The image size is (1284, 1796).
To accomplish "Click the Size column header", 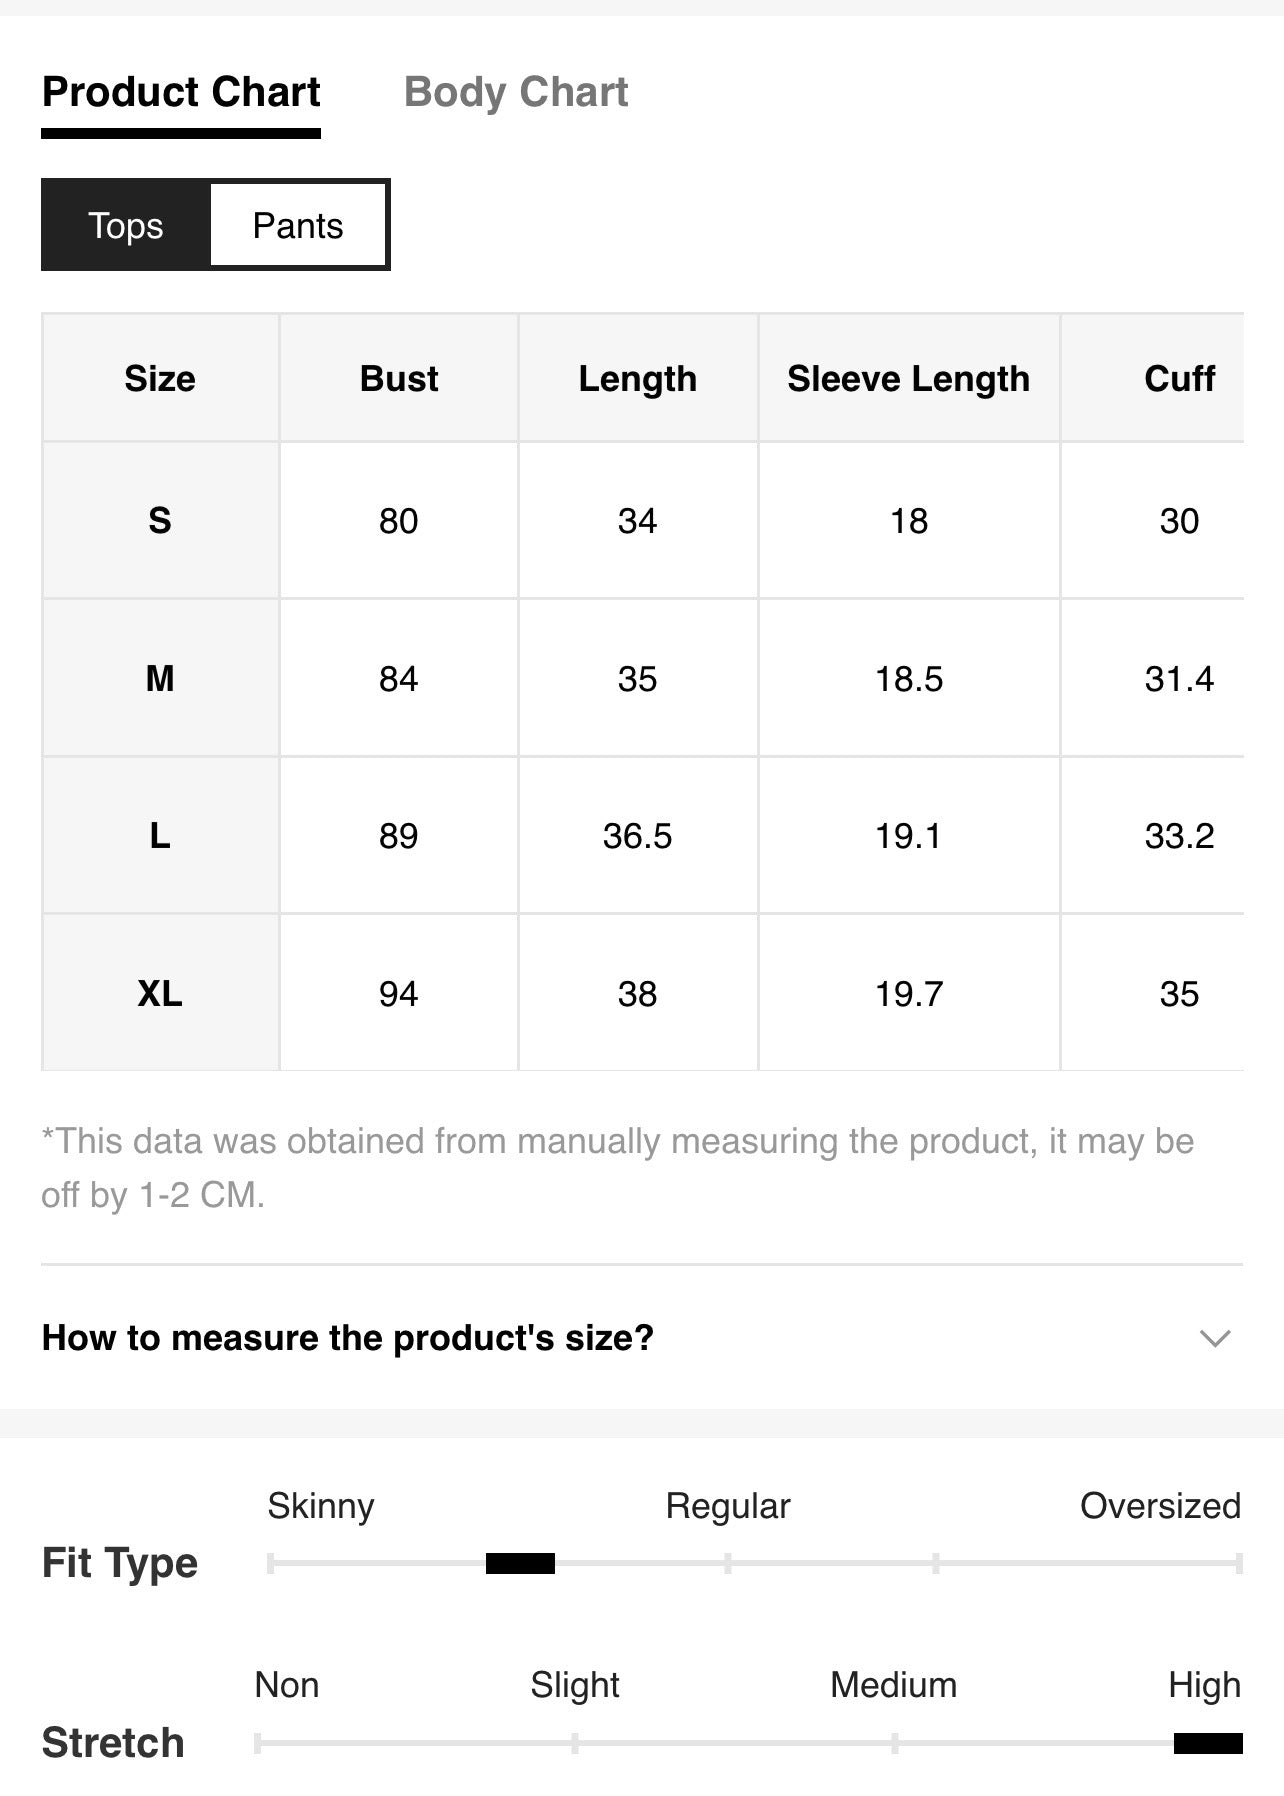I will click(x=160, y=378).
